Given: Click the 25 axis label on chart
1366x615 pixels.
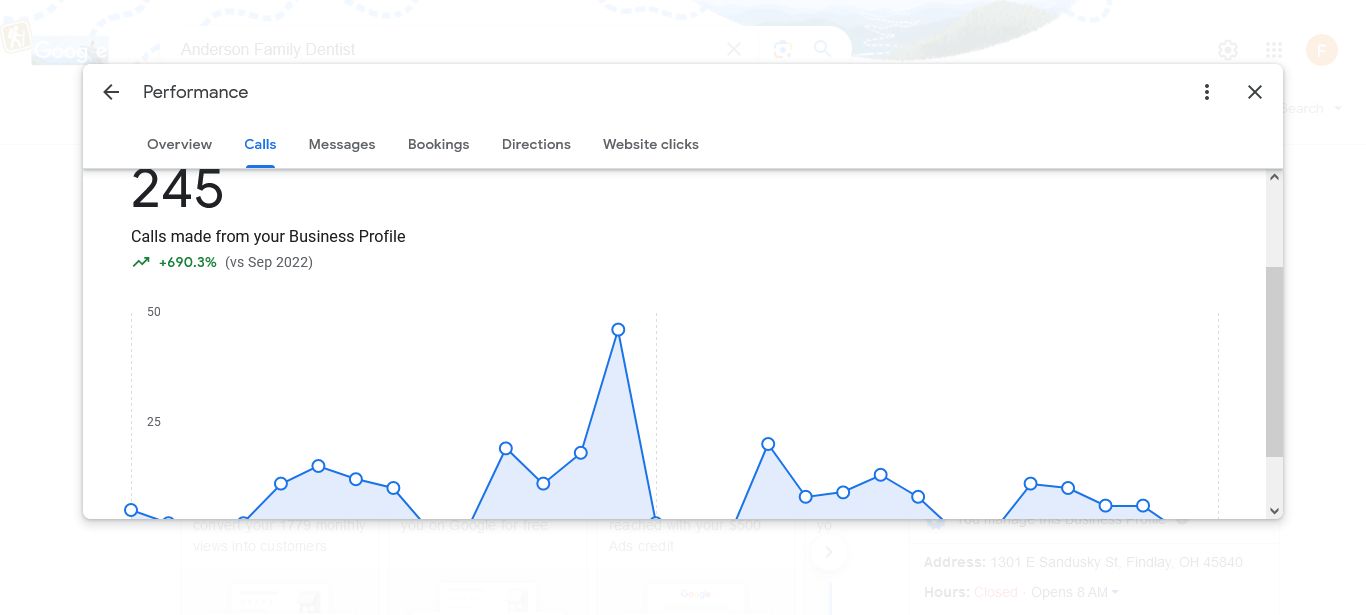Looking at the screenshot, I should click(154, 422).
